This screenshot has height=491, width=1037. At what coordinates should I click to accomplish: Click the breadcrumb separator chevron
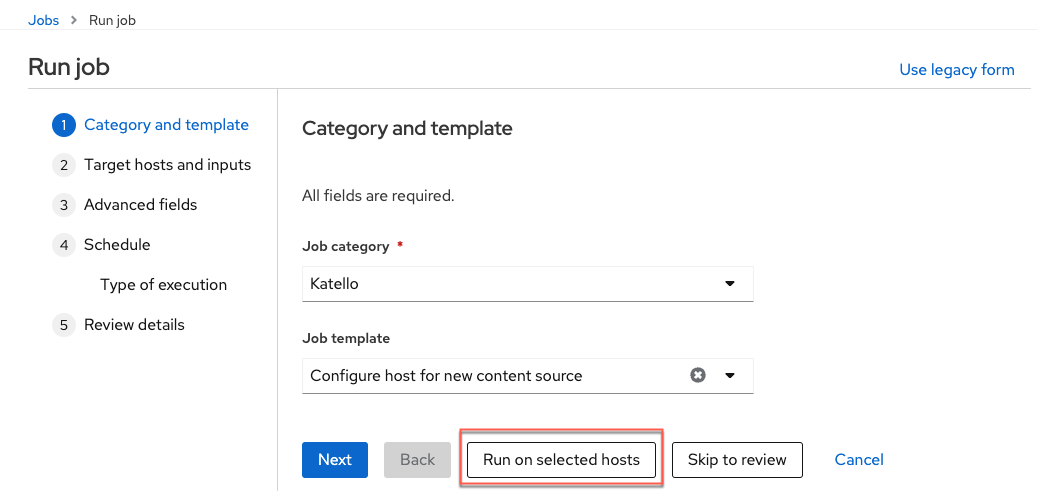[x=74, y=20]
